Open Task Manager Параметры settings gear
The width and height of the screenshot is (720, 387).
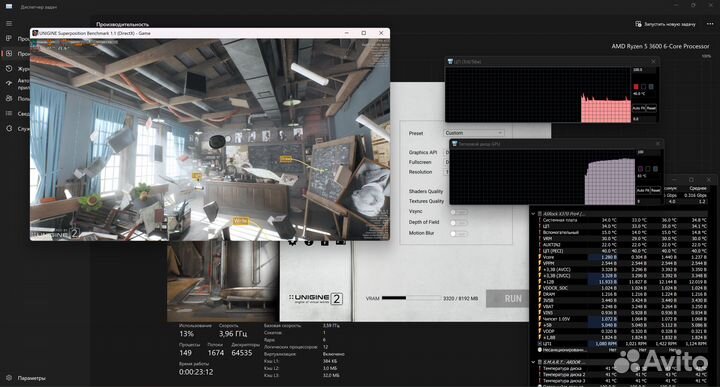click(9, 378)
